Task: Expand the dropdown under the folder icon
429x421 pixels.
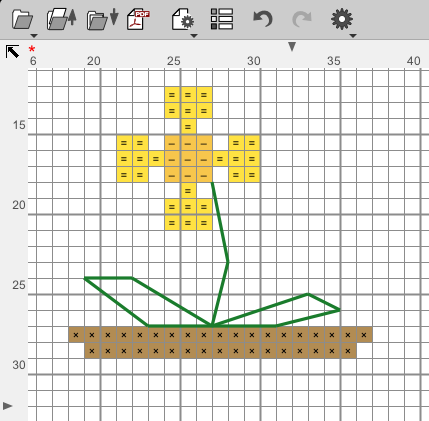Action: point(34,36)
